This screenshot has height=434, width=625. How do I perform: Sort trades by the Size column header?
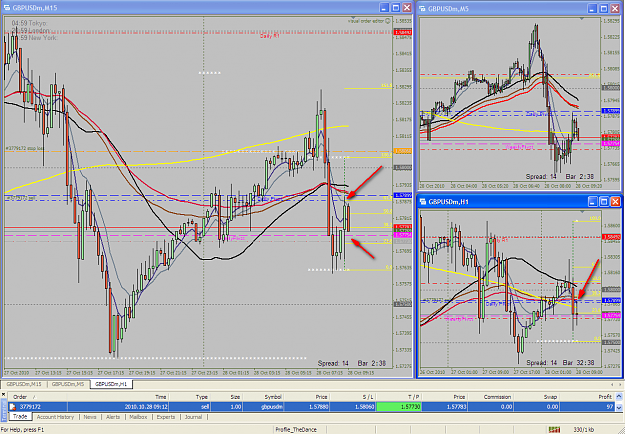[x=226, y=397]
